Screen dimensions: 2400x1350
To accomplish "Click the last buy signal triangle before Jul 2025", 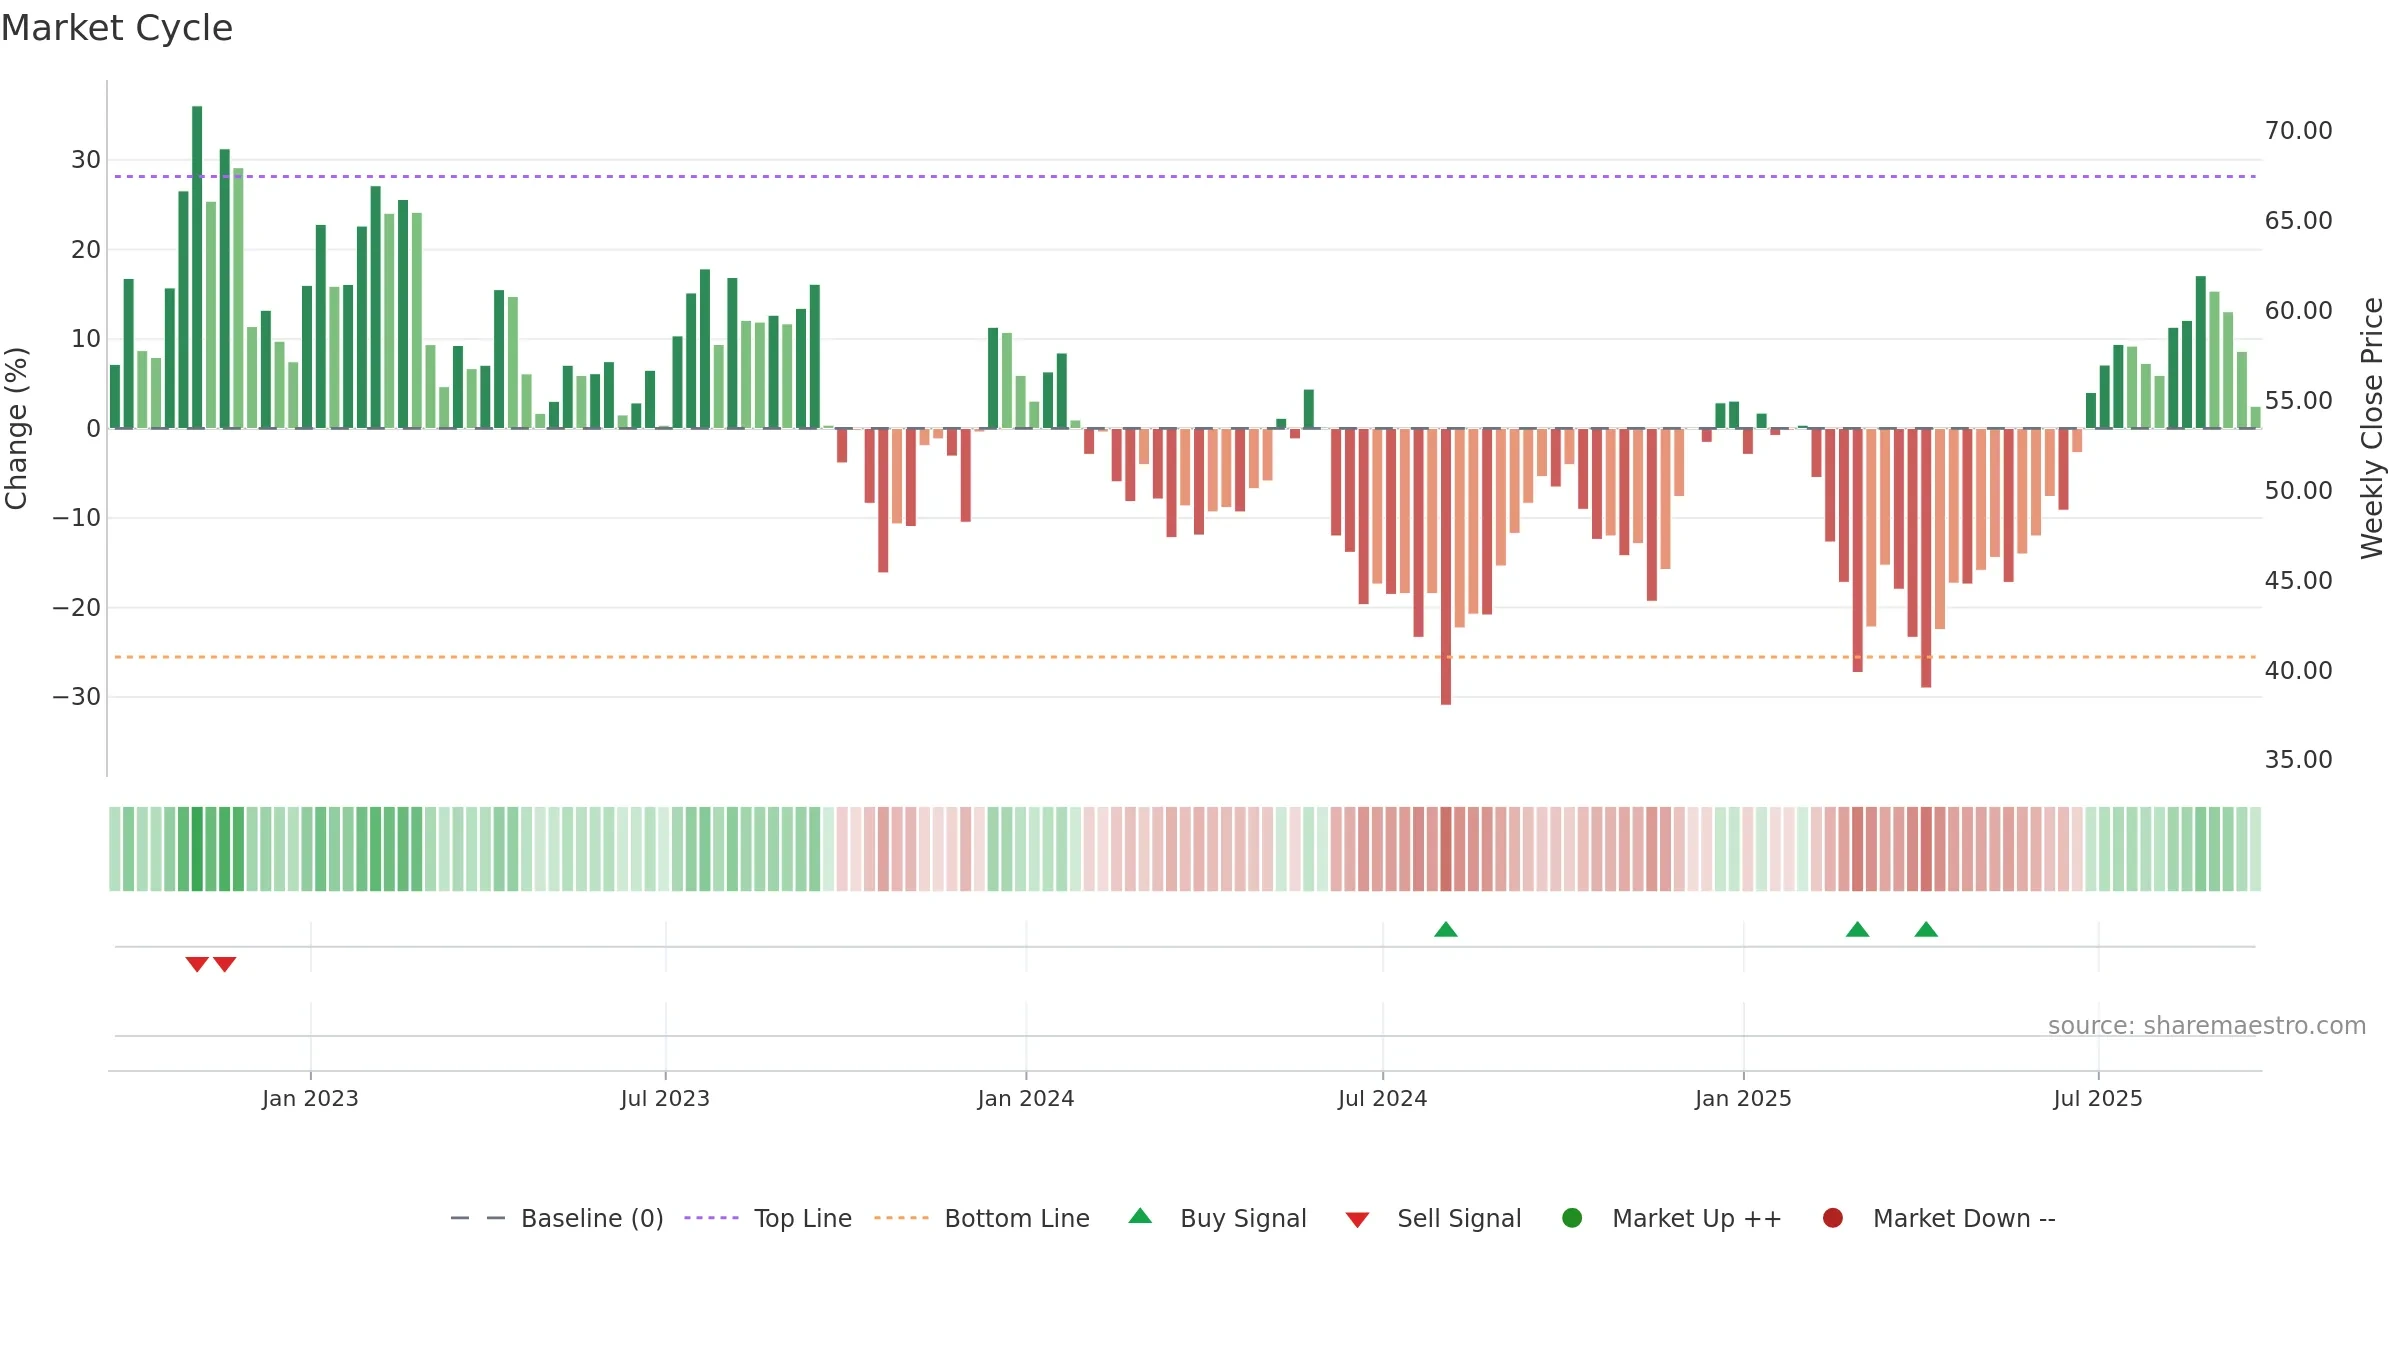I will point(1926,929).
